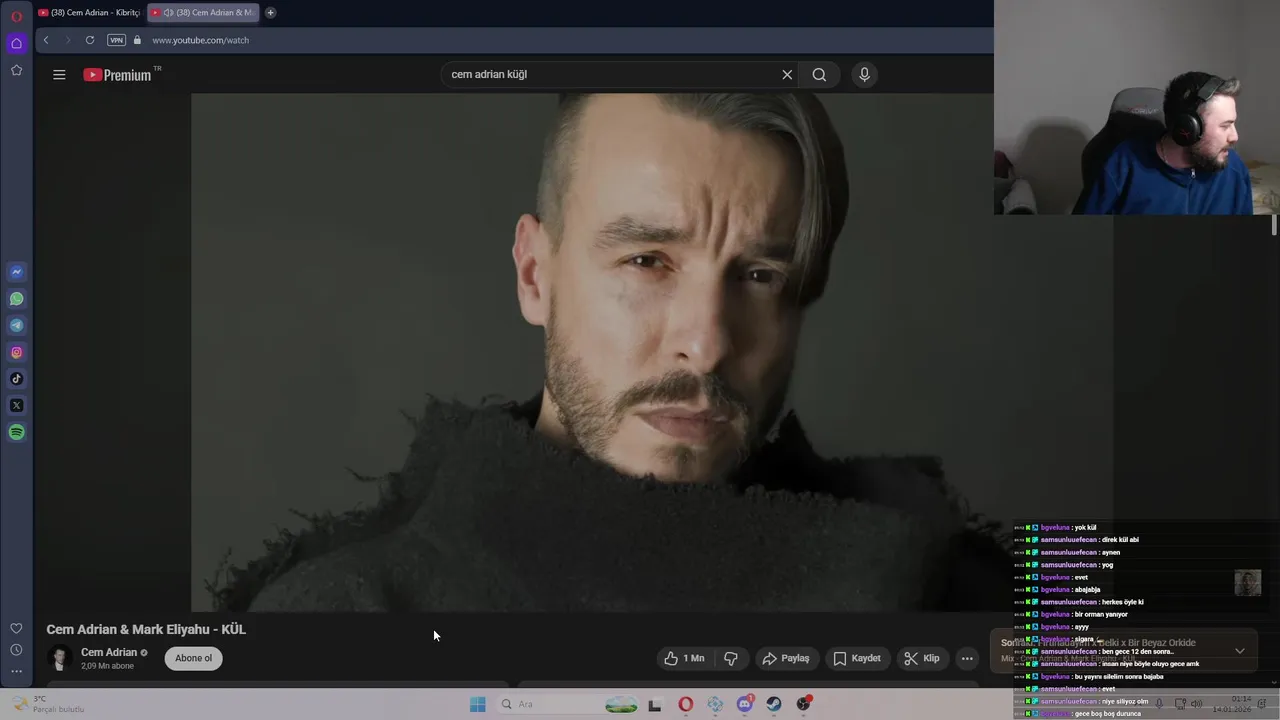The width and height of the screenshot is (1280, 720).
Task: Open more actions three-dot menu
Action: pos(967,658)
